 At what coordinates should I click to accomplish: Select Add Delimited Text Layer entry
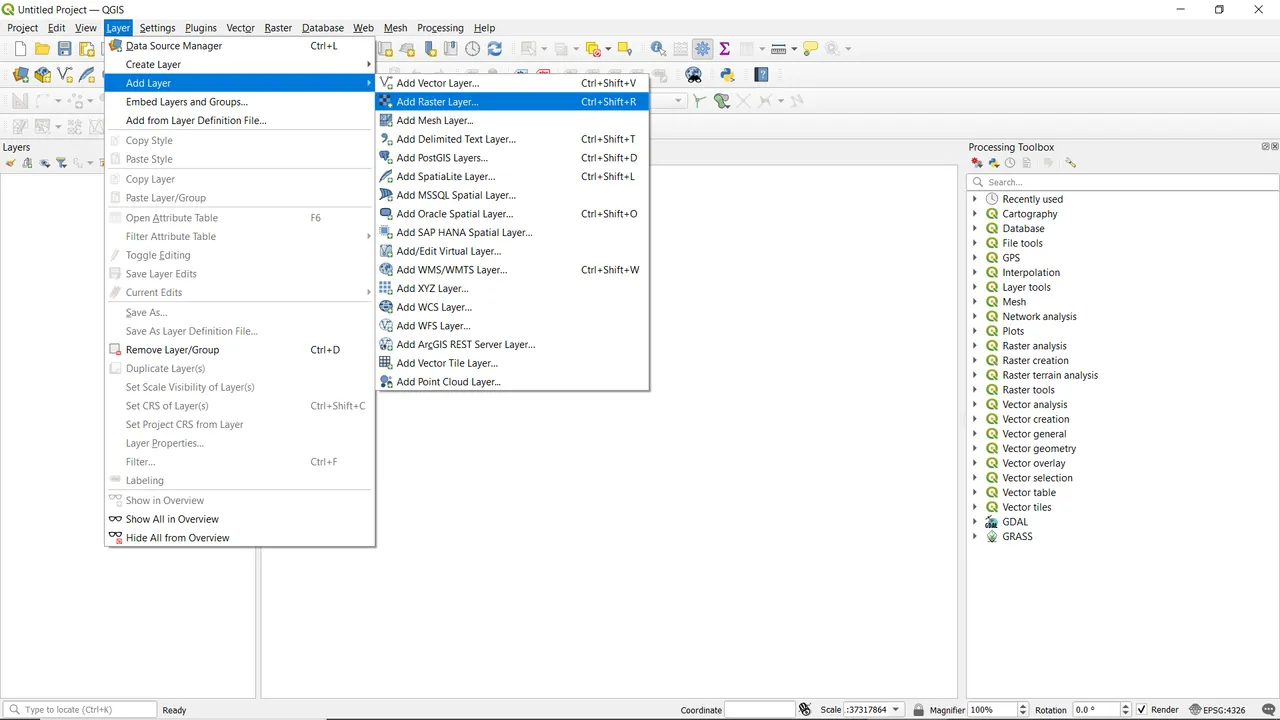tap(512, 139)
